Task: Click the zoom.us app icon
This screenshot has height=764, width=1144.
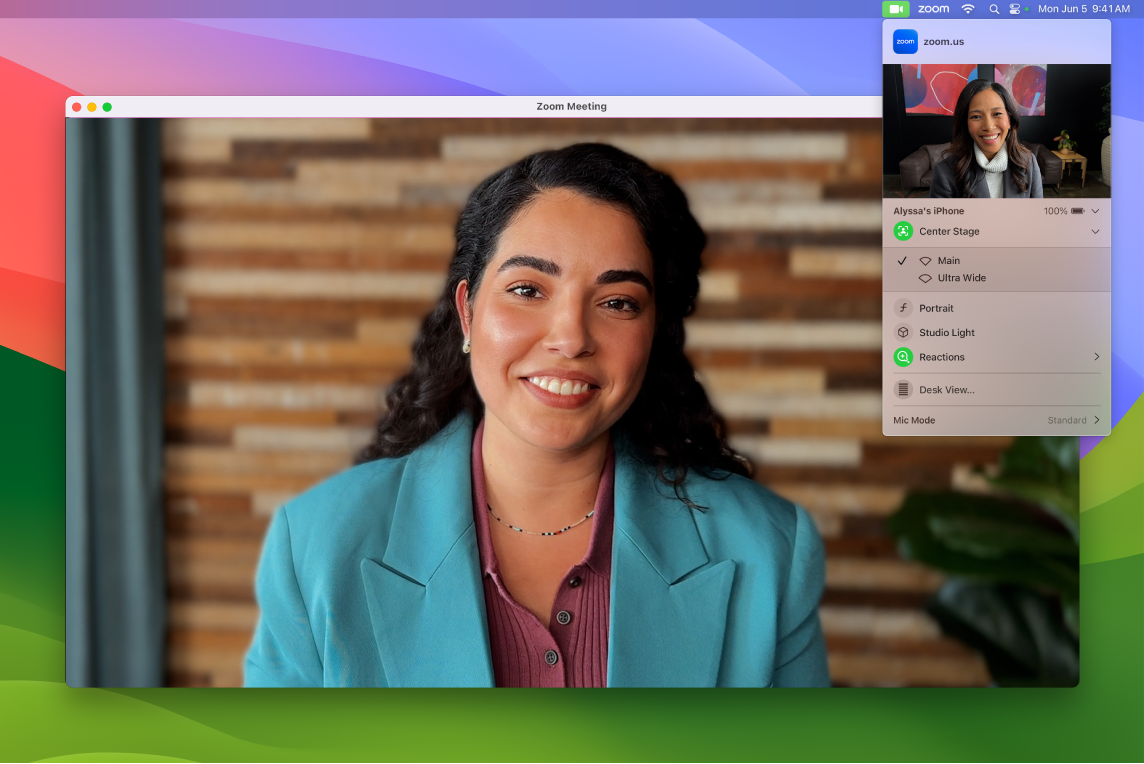Action: [904, 41]
